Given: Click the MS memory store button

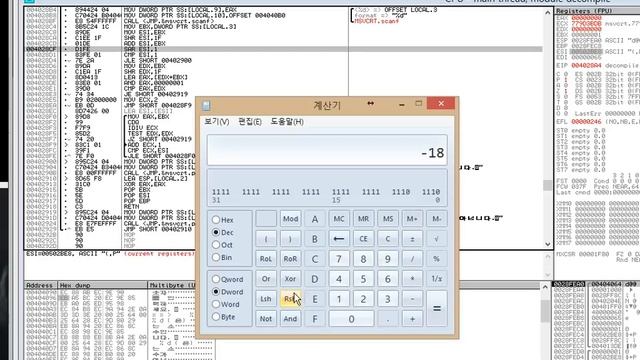Looking at the screenshot, I should [x=388, y=219].
